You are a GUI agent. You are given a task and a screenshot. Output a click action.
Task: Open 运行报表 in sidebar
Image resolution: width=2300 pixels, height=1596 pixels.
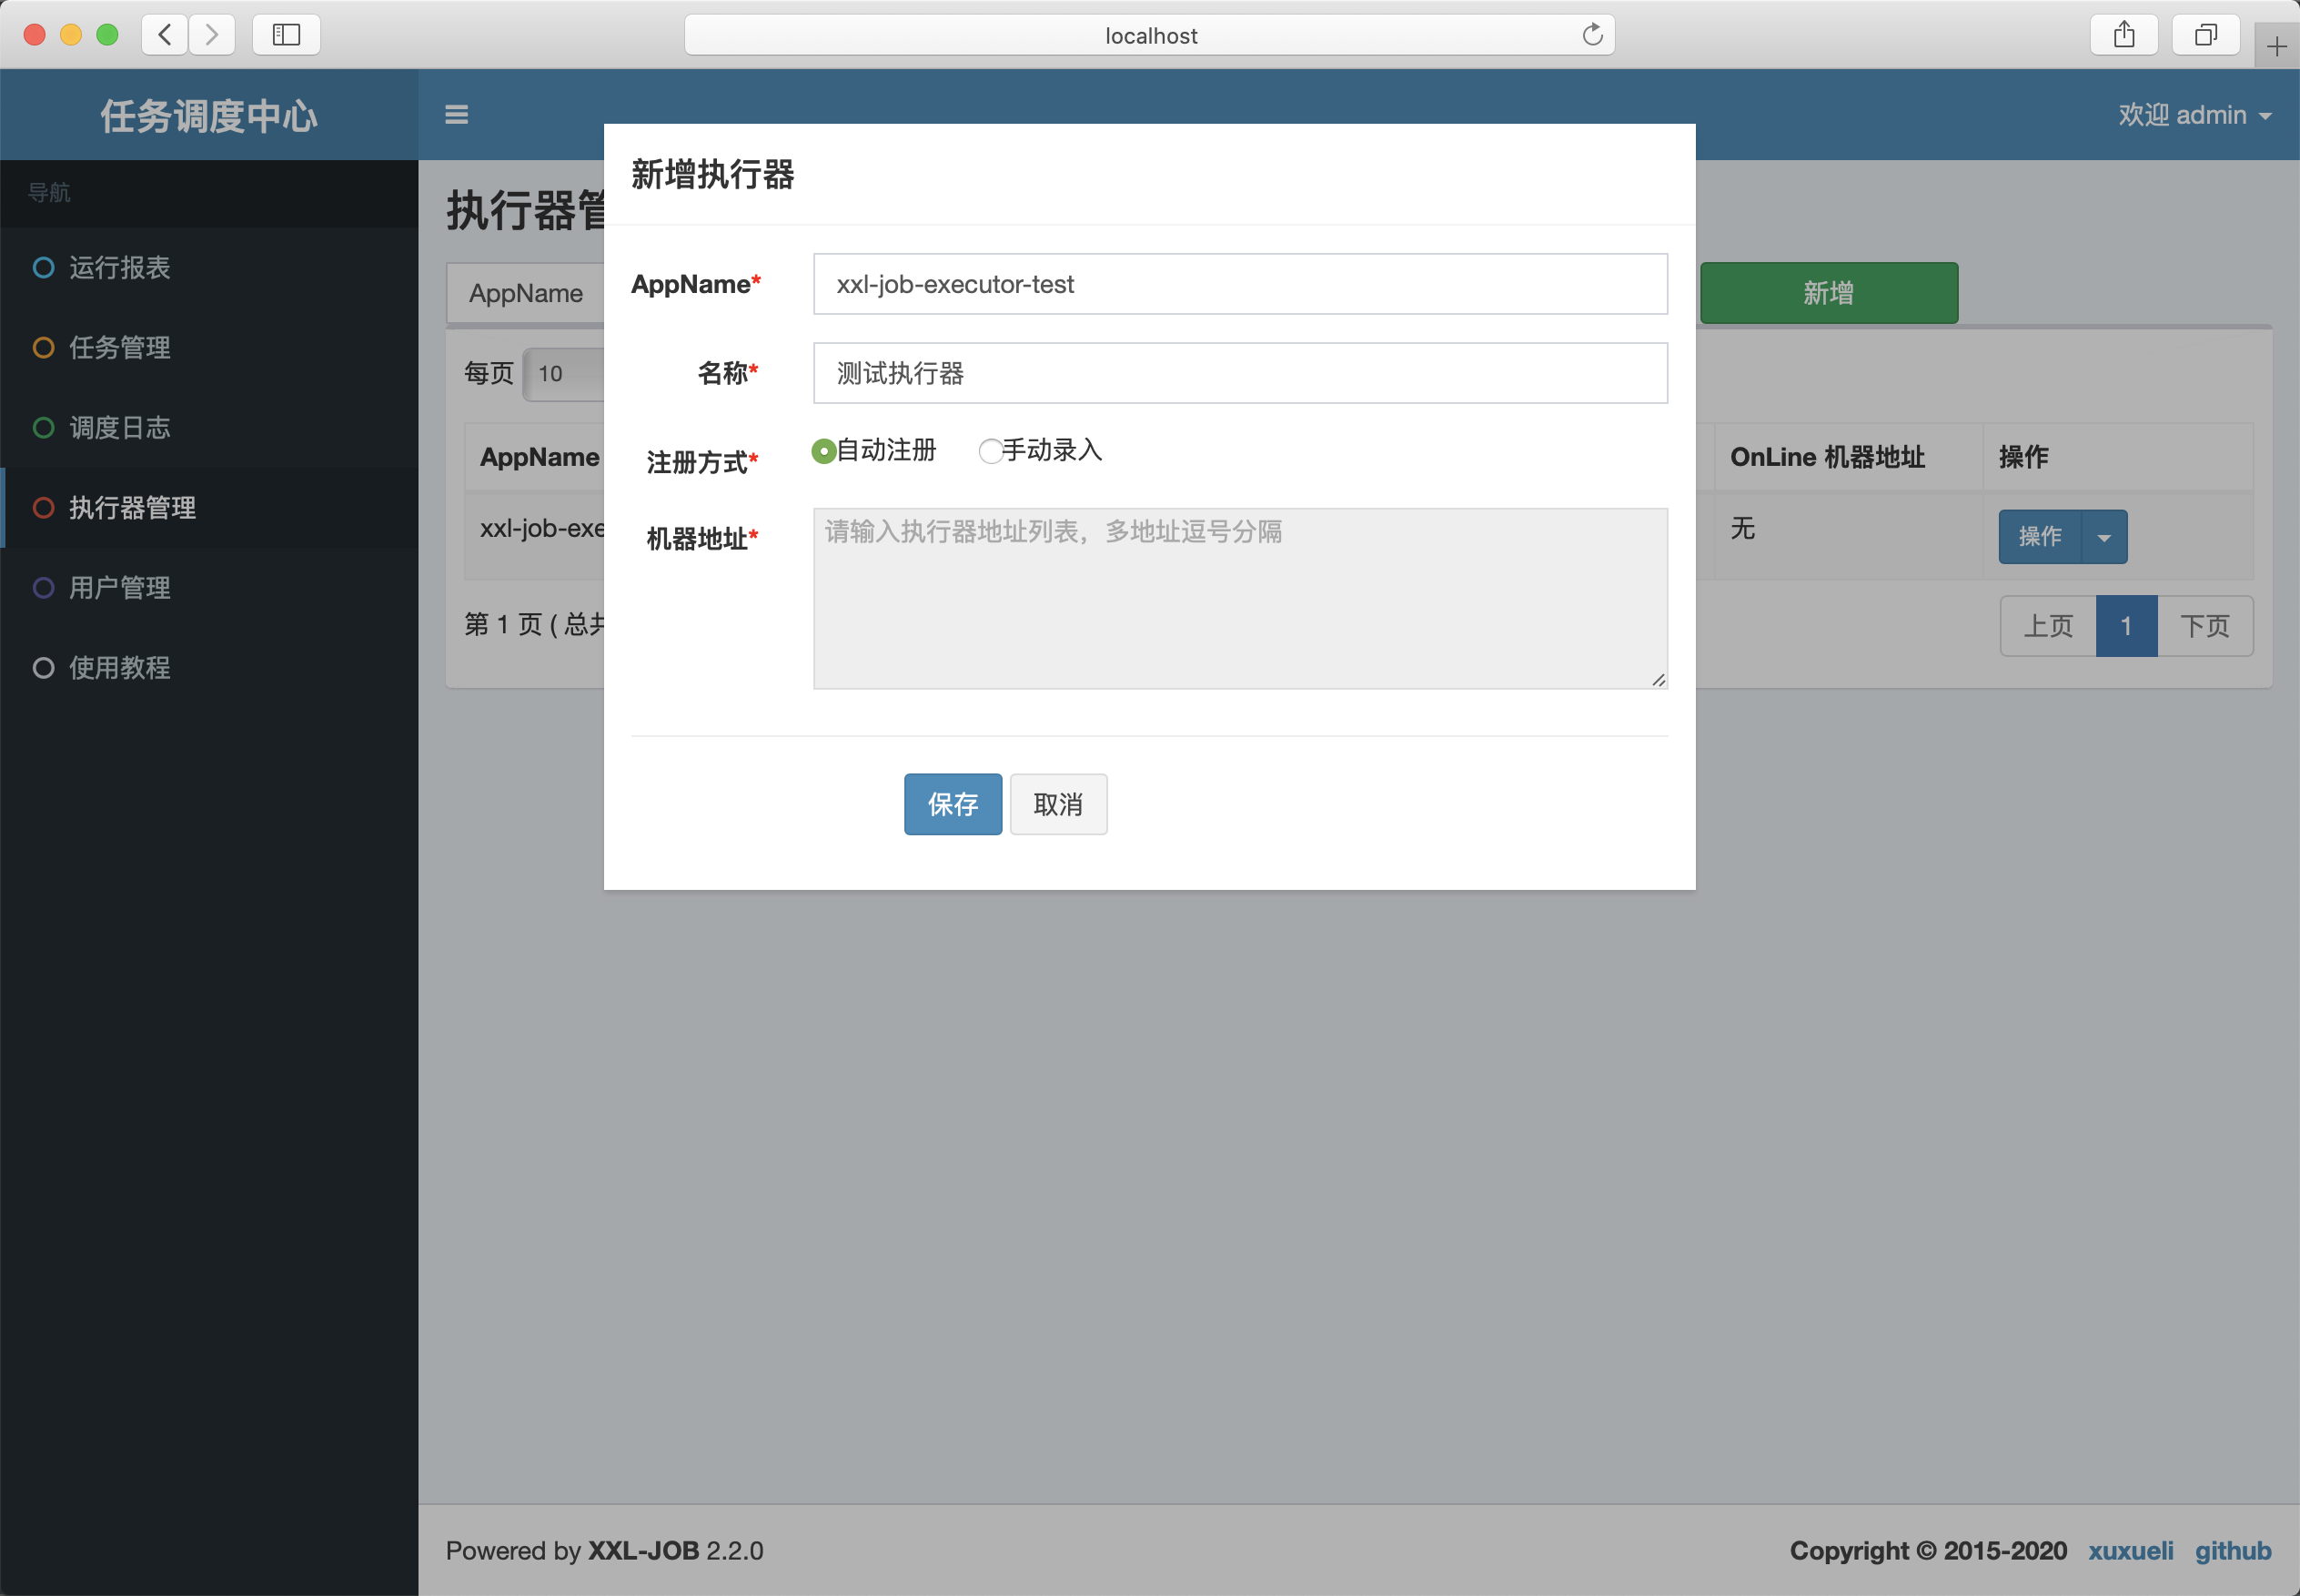coord(209,267)
